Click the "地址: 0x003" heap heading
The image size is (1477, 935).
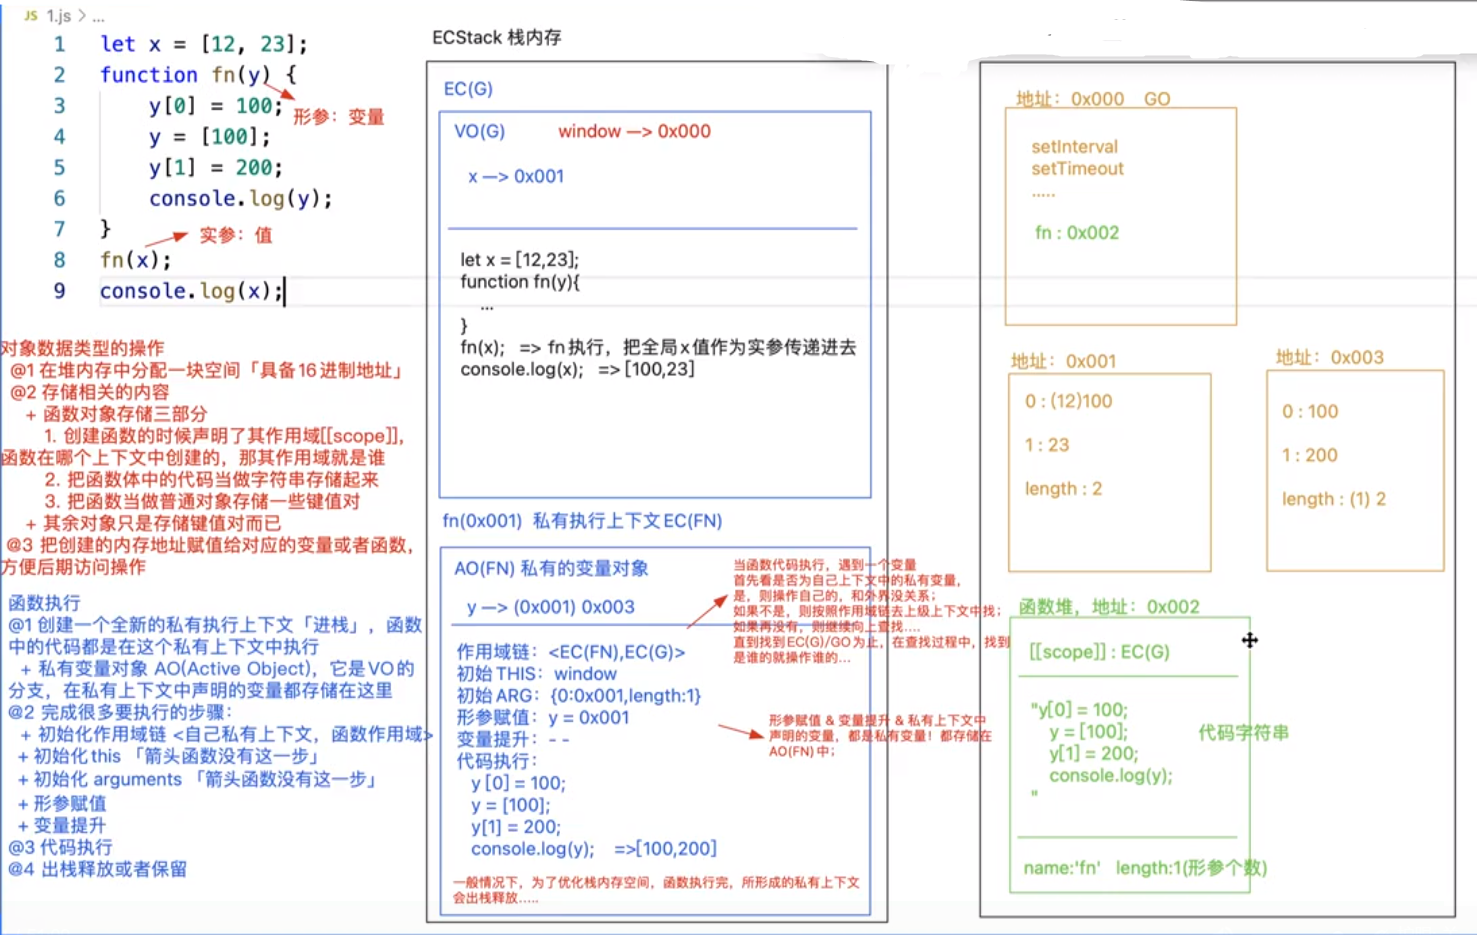coord(1329,357)
